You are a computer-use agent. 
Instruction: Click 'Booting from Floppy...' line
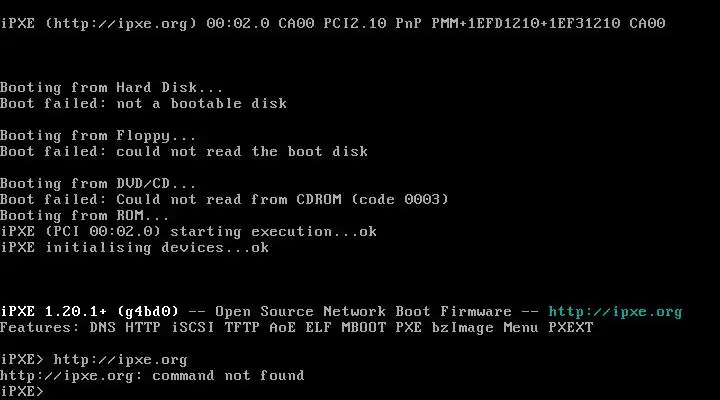(x=98, y=136)
